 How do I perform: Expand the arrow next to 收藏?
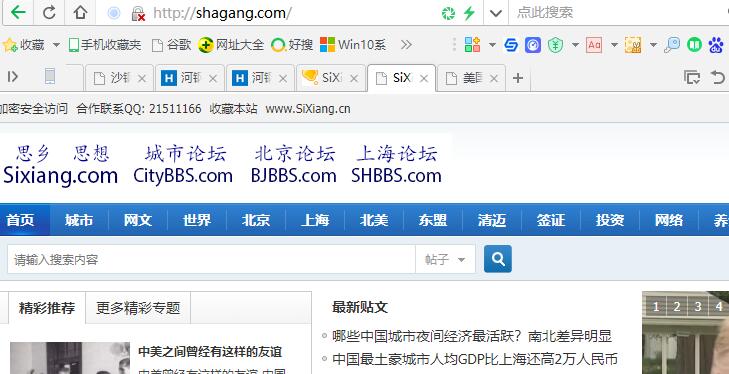click(56, 45)
